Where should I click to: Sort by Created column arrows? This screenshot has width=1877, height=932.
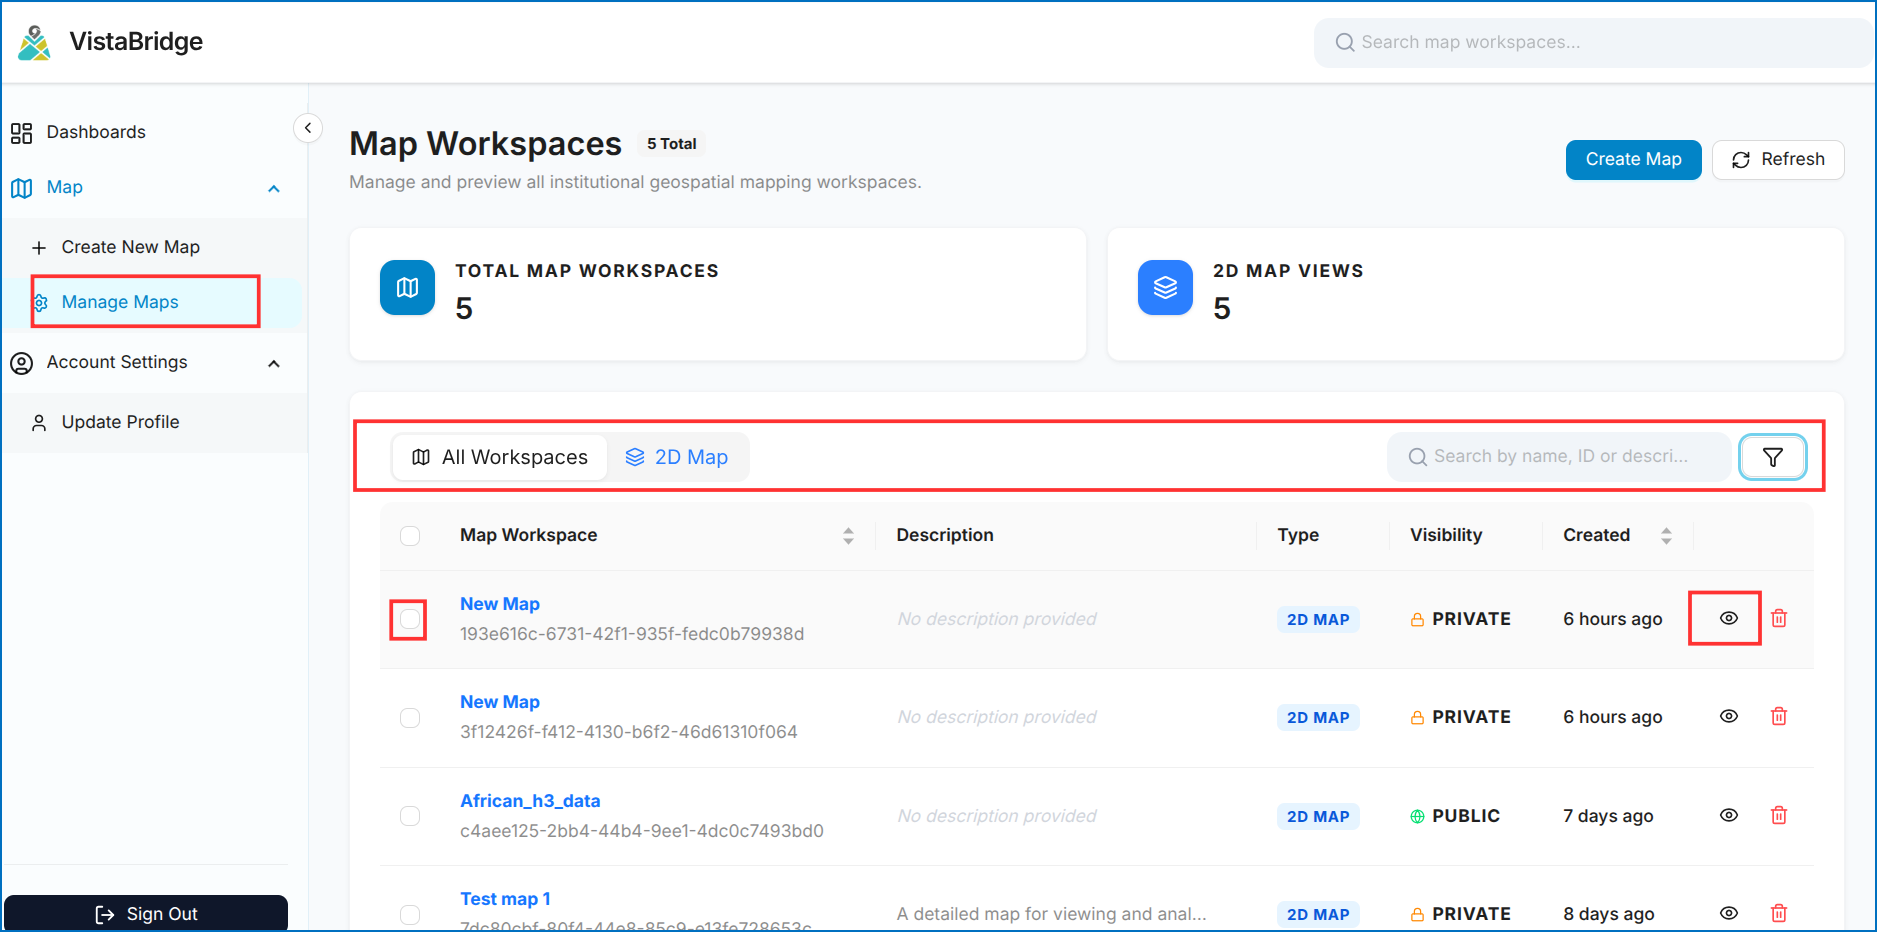point(1666,536)
